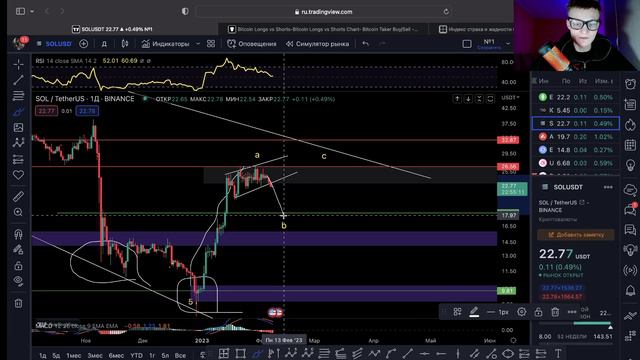This screenshot has height=360, width=640.
Task: Select the patterns tool in left sidebar
Action: click(18, 143)
